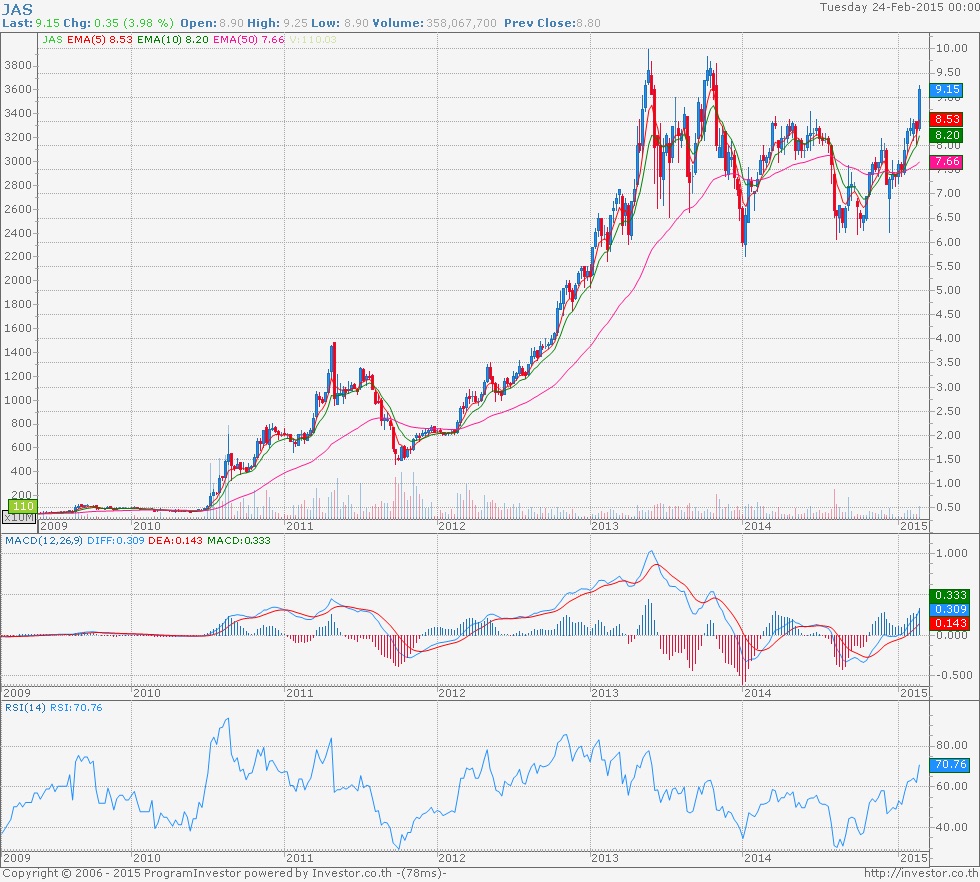Viewport: 980px width, 882px height.
Task: Click the DIFF:0.309 readout
Action: pos(116,540)
